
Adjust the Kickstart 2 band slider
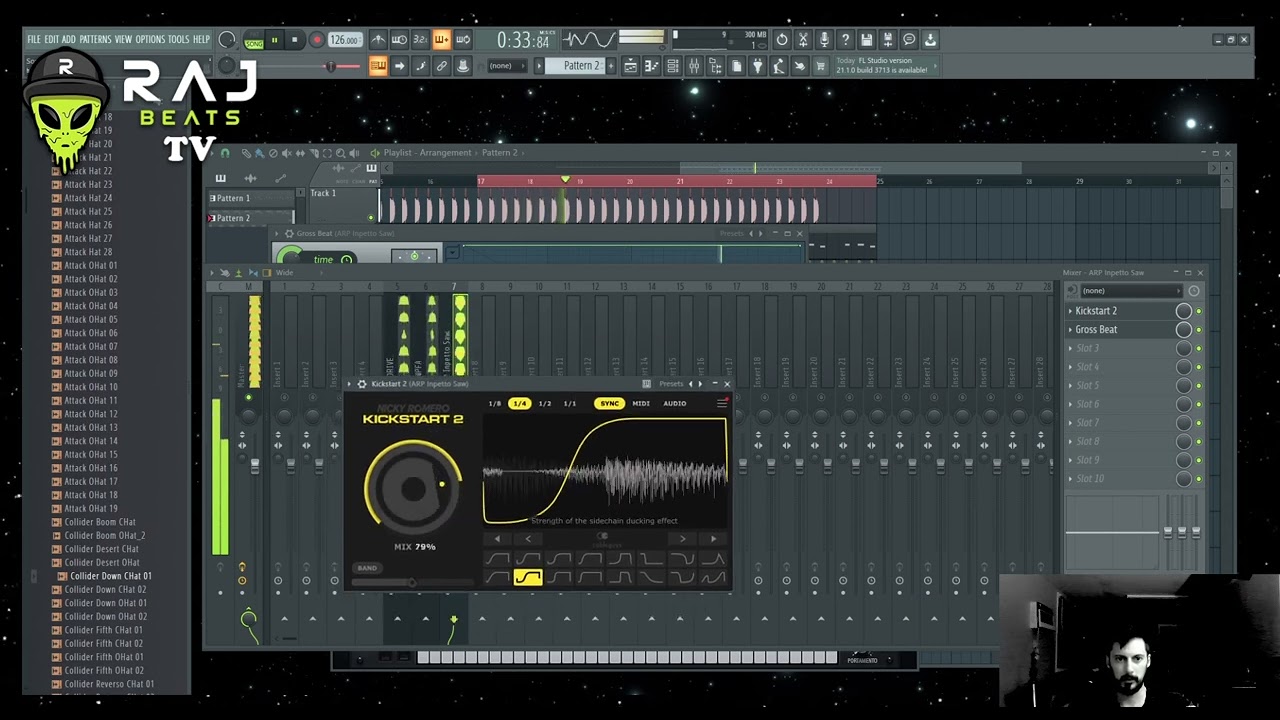click(x=412, y=581)
